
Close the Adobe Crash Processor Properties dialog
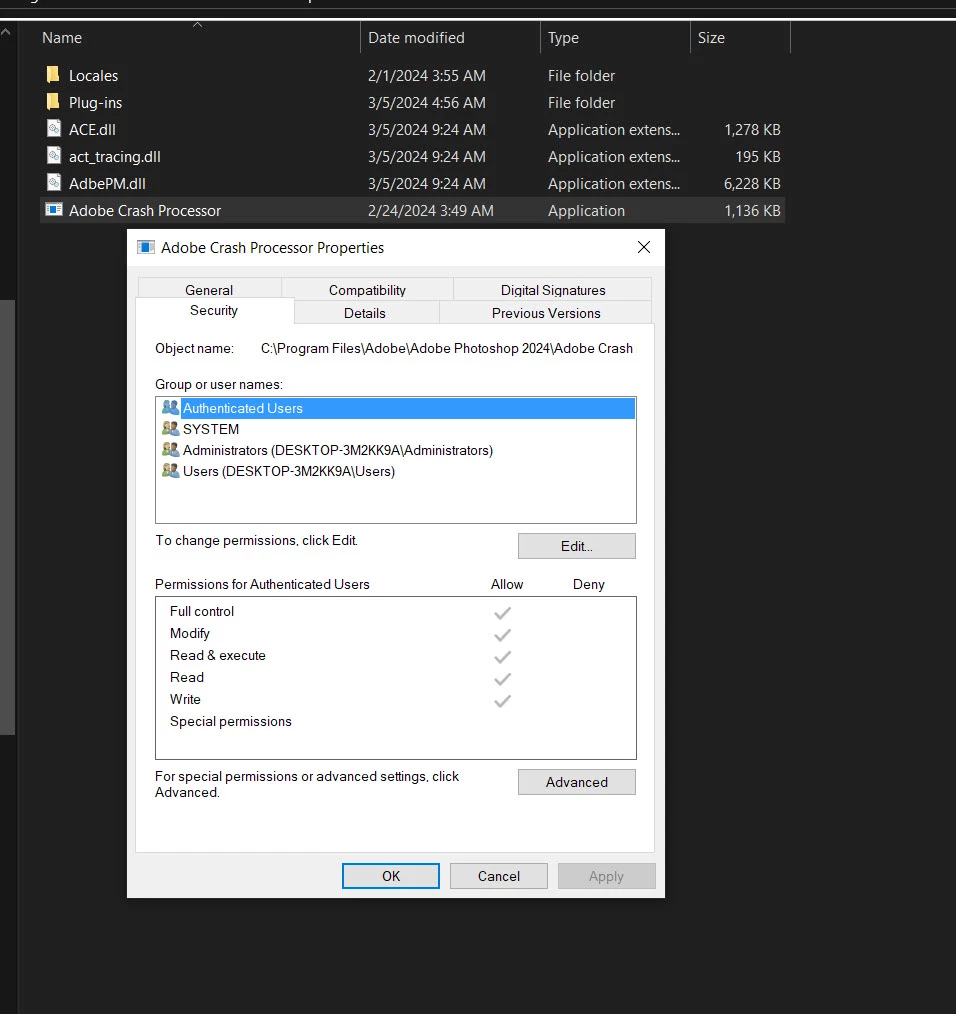pos(644,247)
